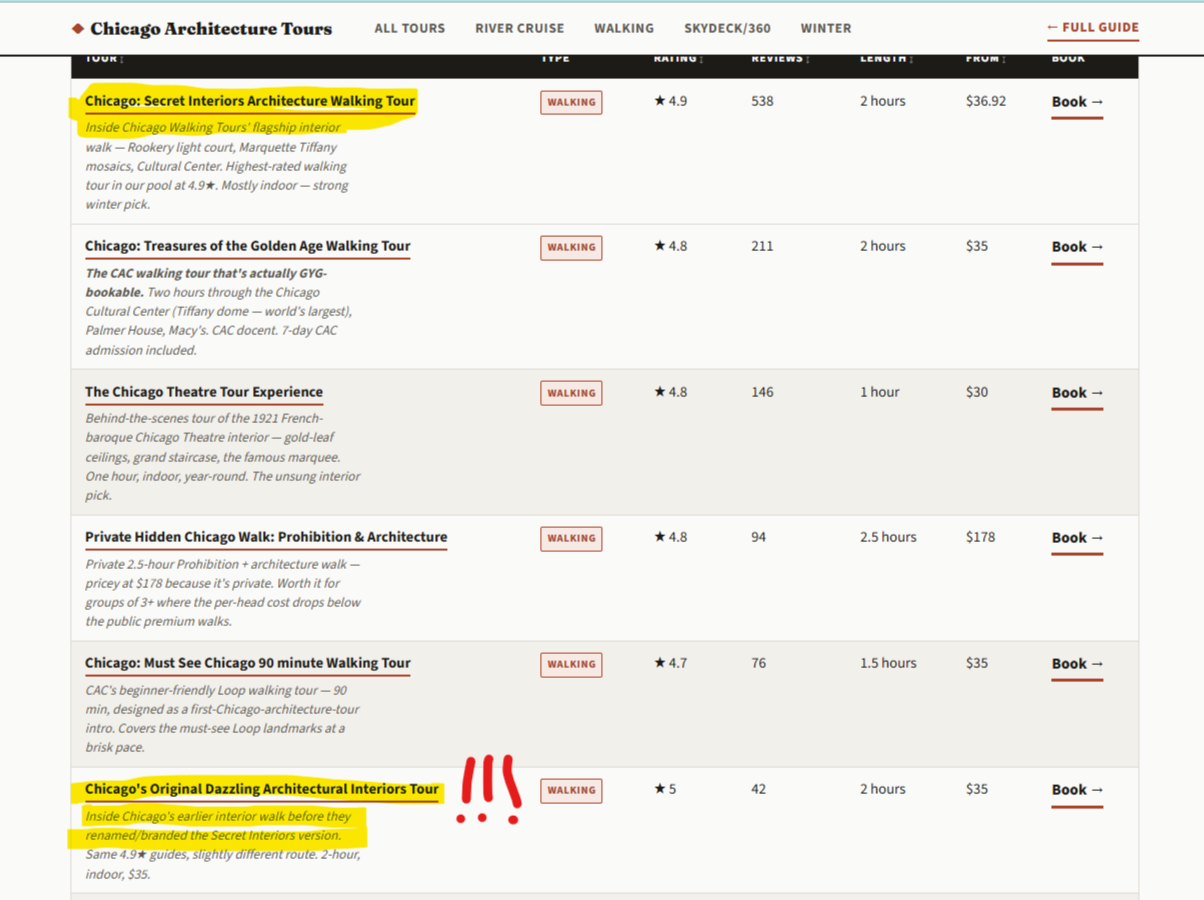Click the 4.9 star rating value
1204x900 pixels.
point(671,101)
